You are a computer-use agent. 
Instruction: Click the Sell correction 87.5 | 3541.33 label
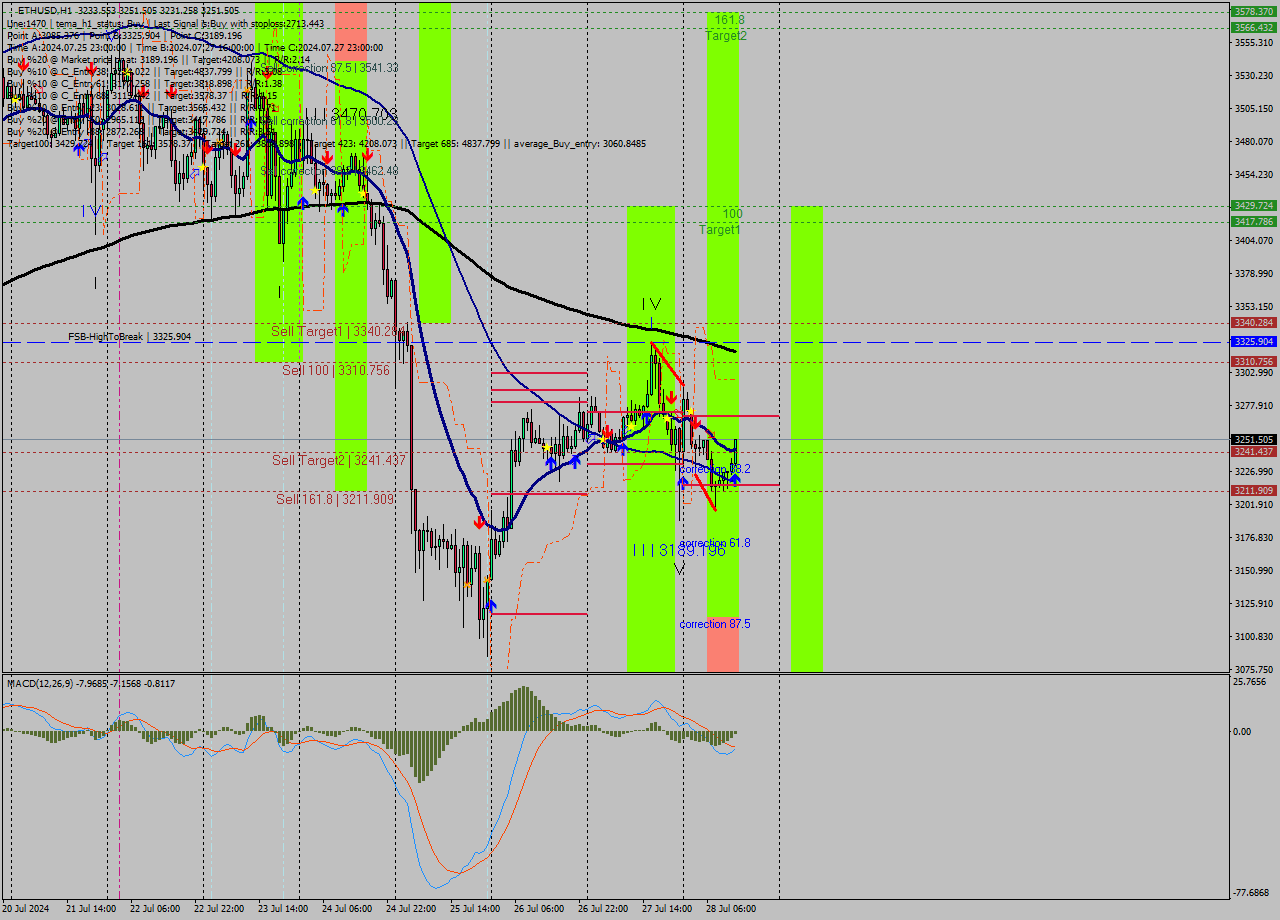[x=330, y=68]
